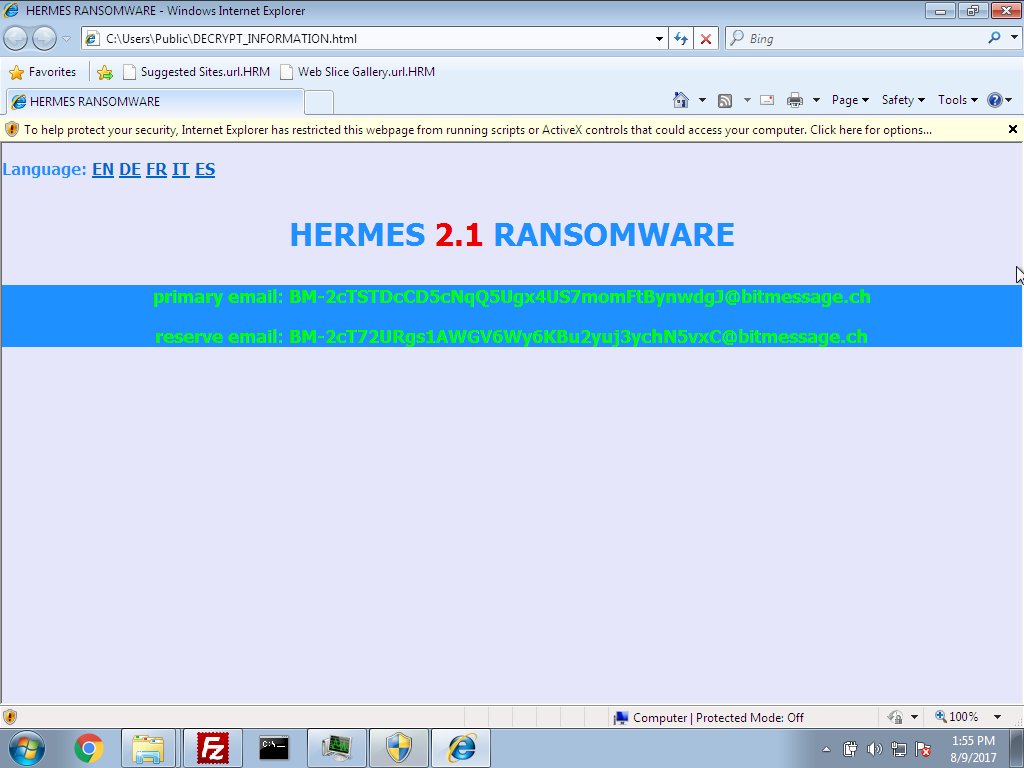Viewport: 1024px width, 768px height.
Task: Click Computer Protected Mode Off status
Action: [709, 718]
